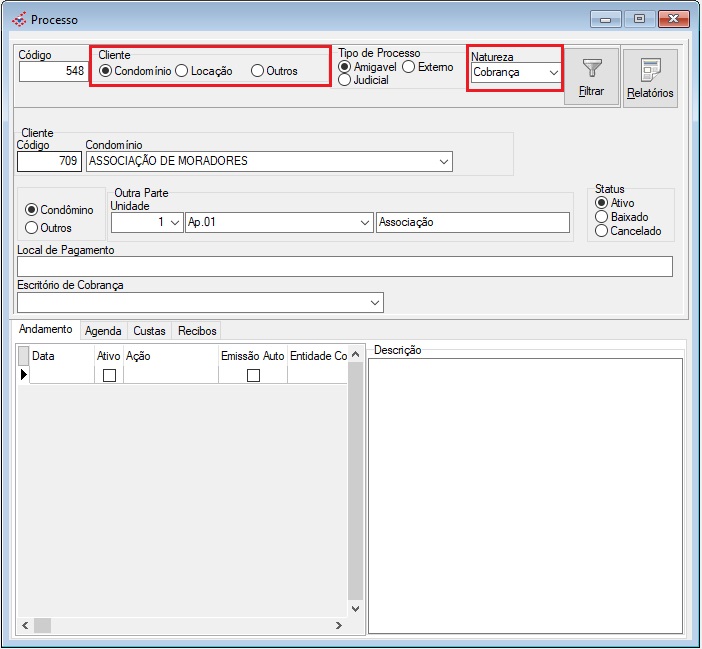Select the Externo process type option
The width and height of the screenshot is (702, 649).
[409, 67]
